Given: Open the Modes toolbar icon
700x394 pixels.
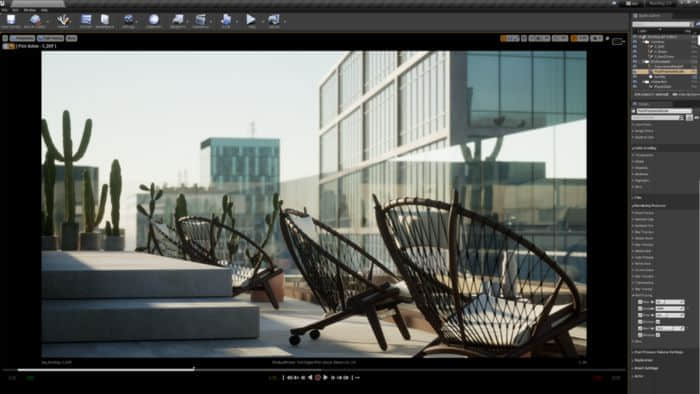Looking at the screenshot, I should [x=63, y=20].
